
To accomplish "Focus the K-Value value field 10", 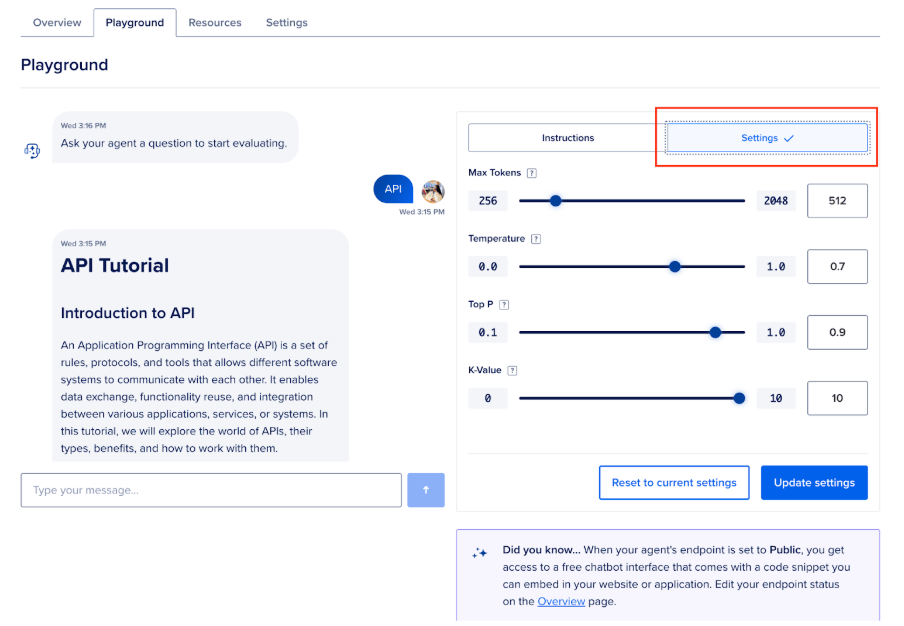I will click(x=837, y=398).
